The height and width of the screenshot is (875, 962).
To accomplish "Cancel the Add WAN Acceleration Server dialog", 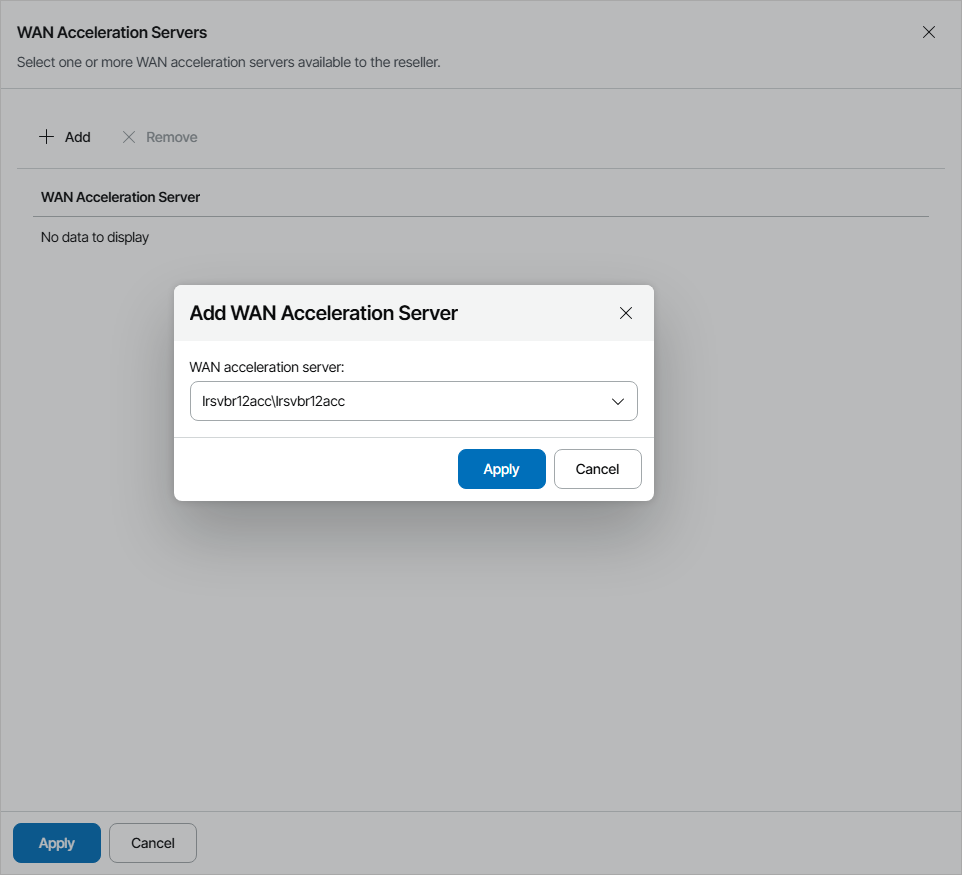I will (x=597, y=468).
